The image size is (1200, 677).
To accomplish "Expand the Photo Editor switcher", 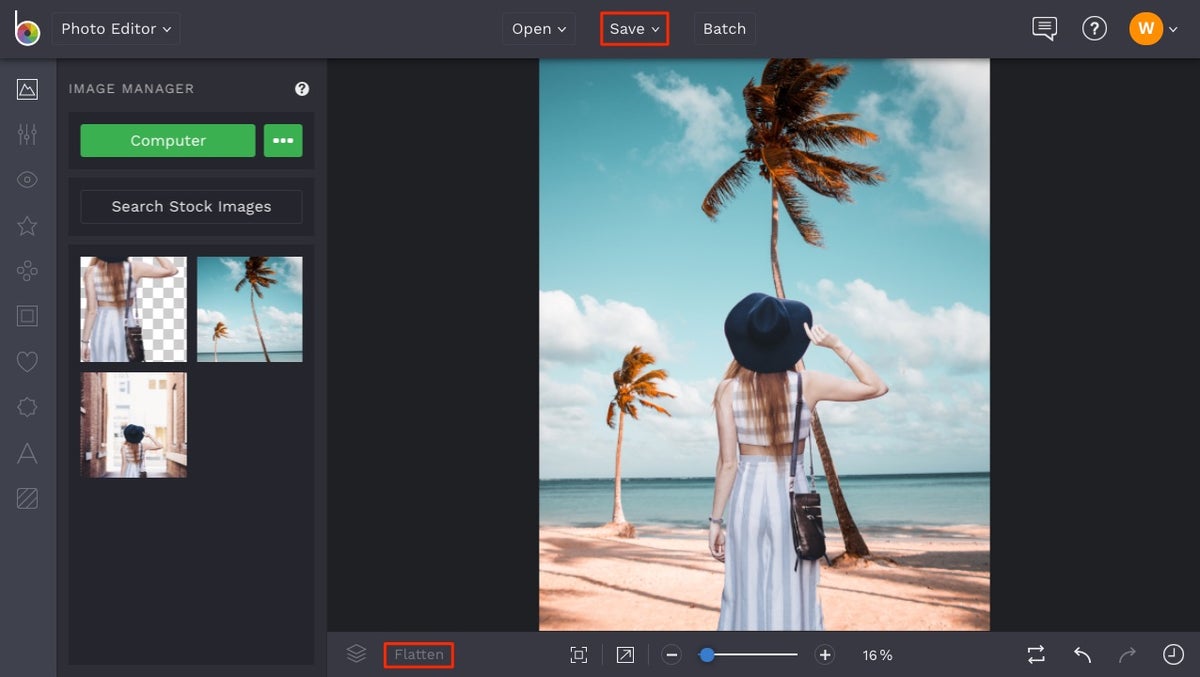I will (116, 28).
